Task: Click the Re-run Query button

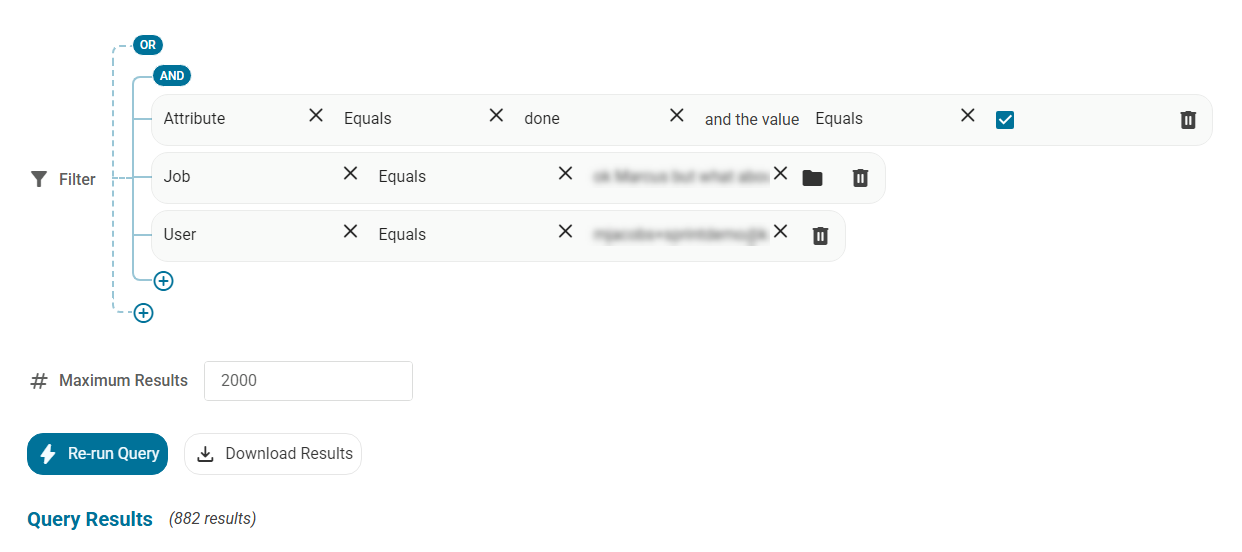Action: (x=97, y=454)
